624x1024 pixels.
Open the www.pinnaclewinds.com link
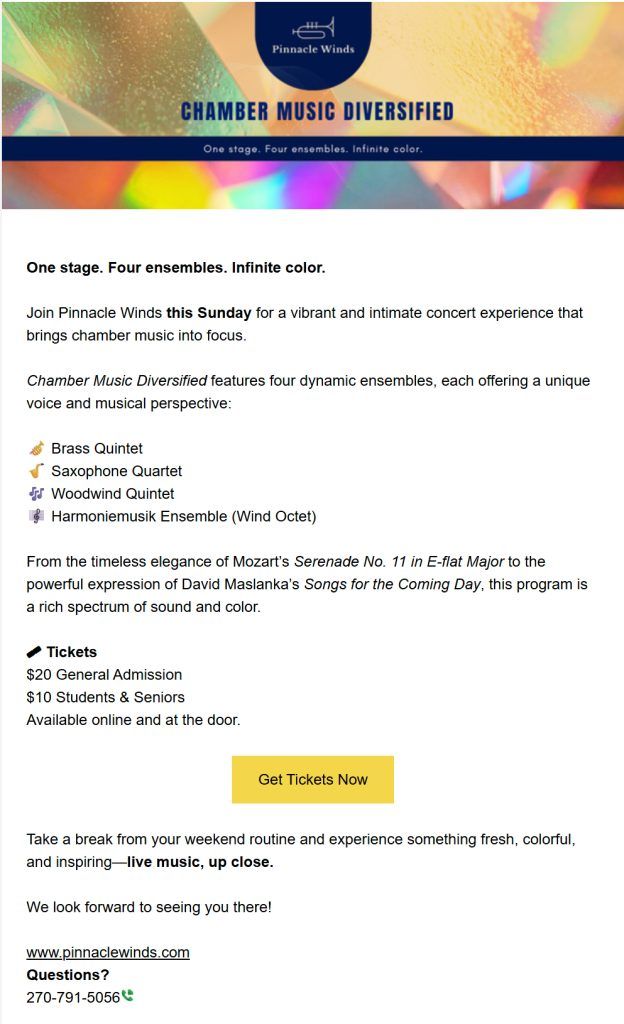108,952
